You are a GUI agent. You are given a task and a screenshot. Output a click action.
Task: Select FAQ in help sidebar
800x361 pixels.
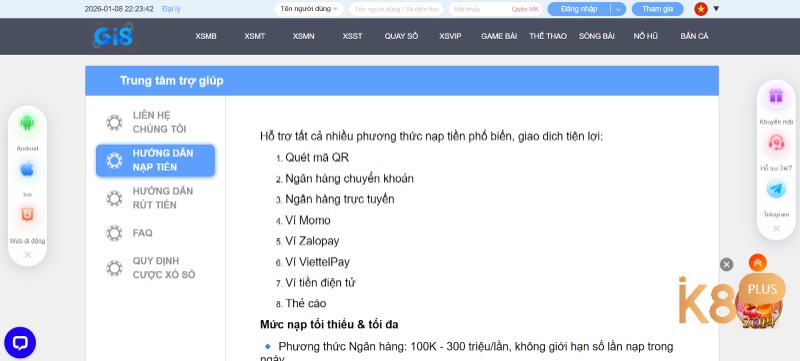155,233
